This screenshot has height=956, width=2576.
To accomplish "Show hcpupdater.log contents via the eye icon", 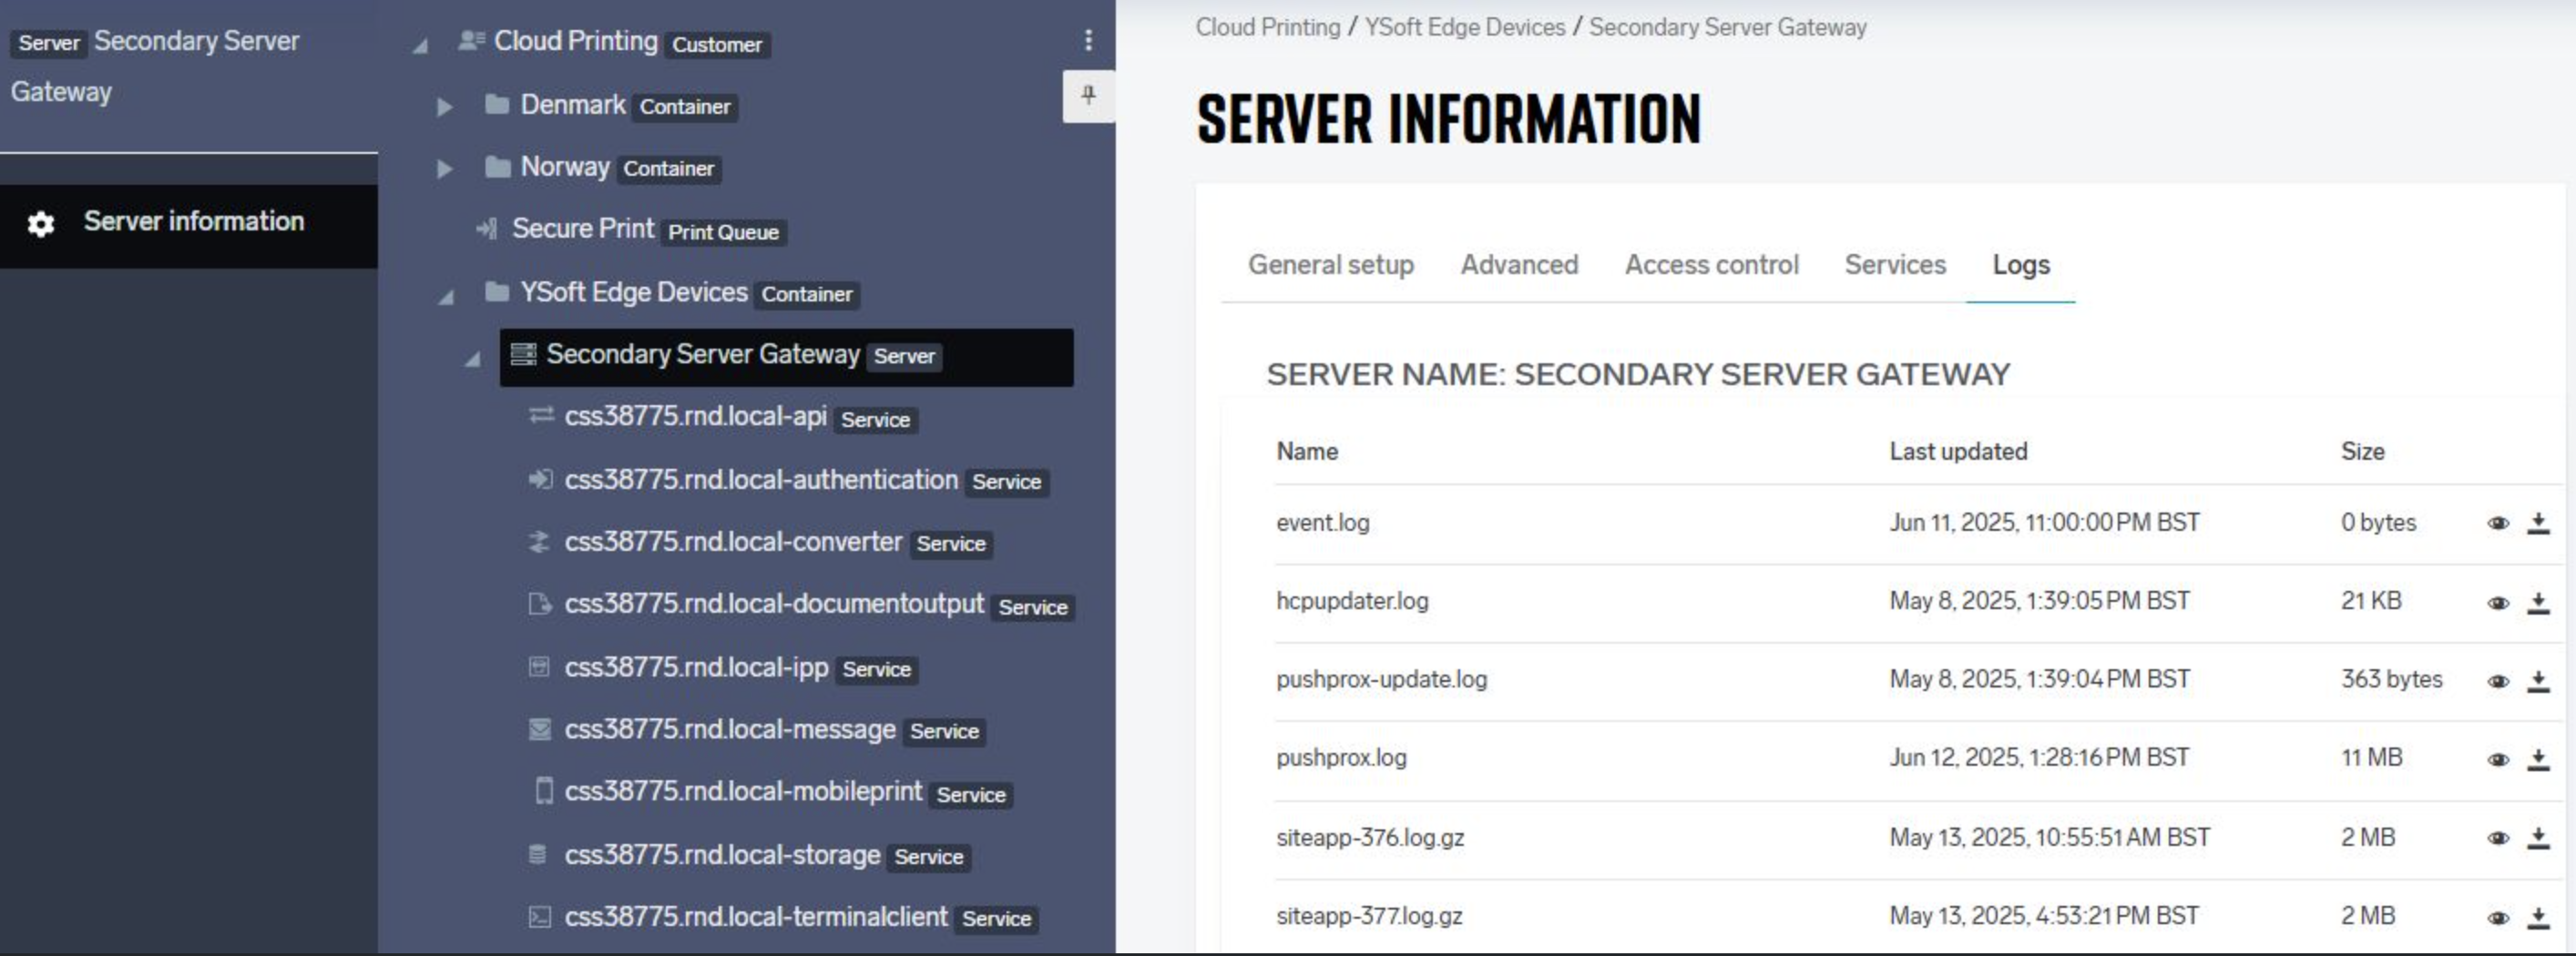I will coord(2498,602).
